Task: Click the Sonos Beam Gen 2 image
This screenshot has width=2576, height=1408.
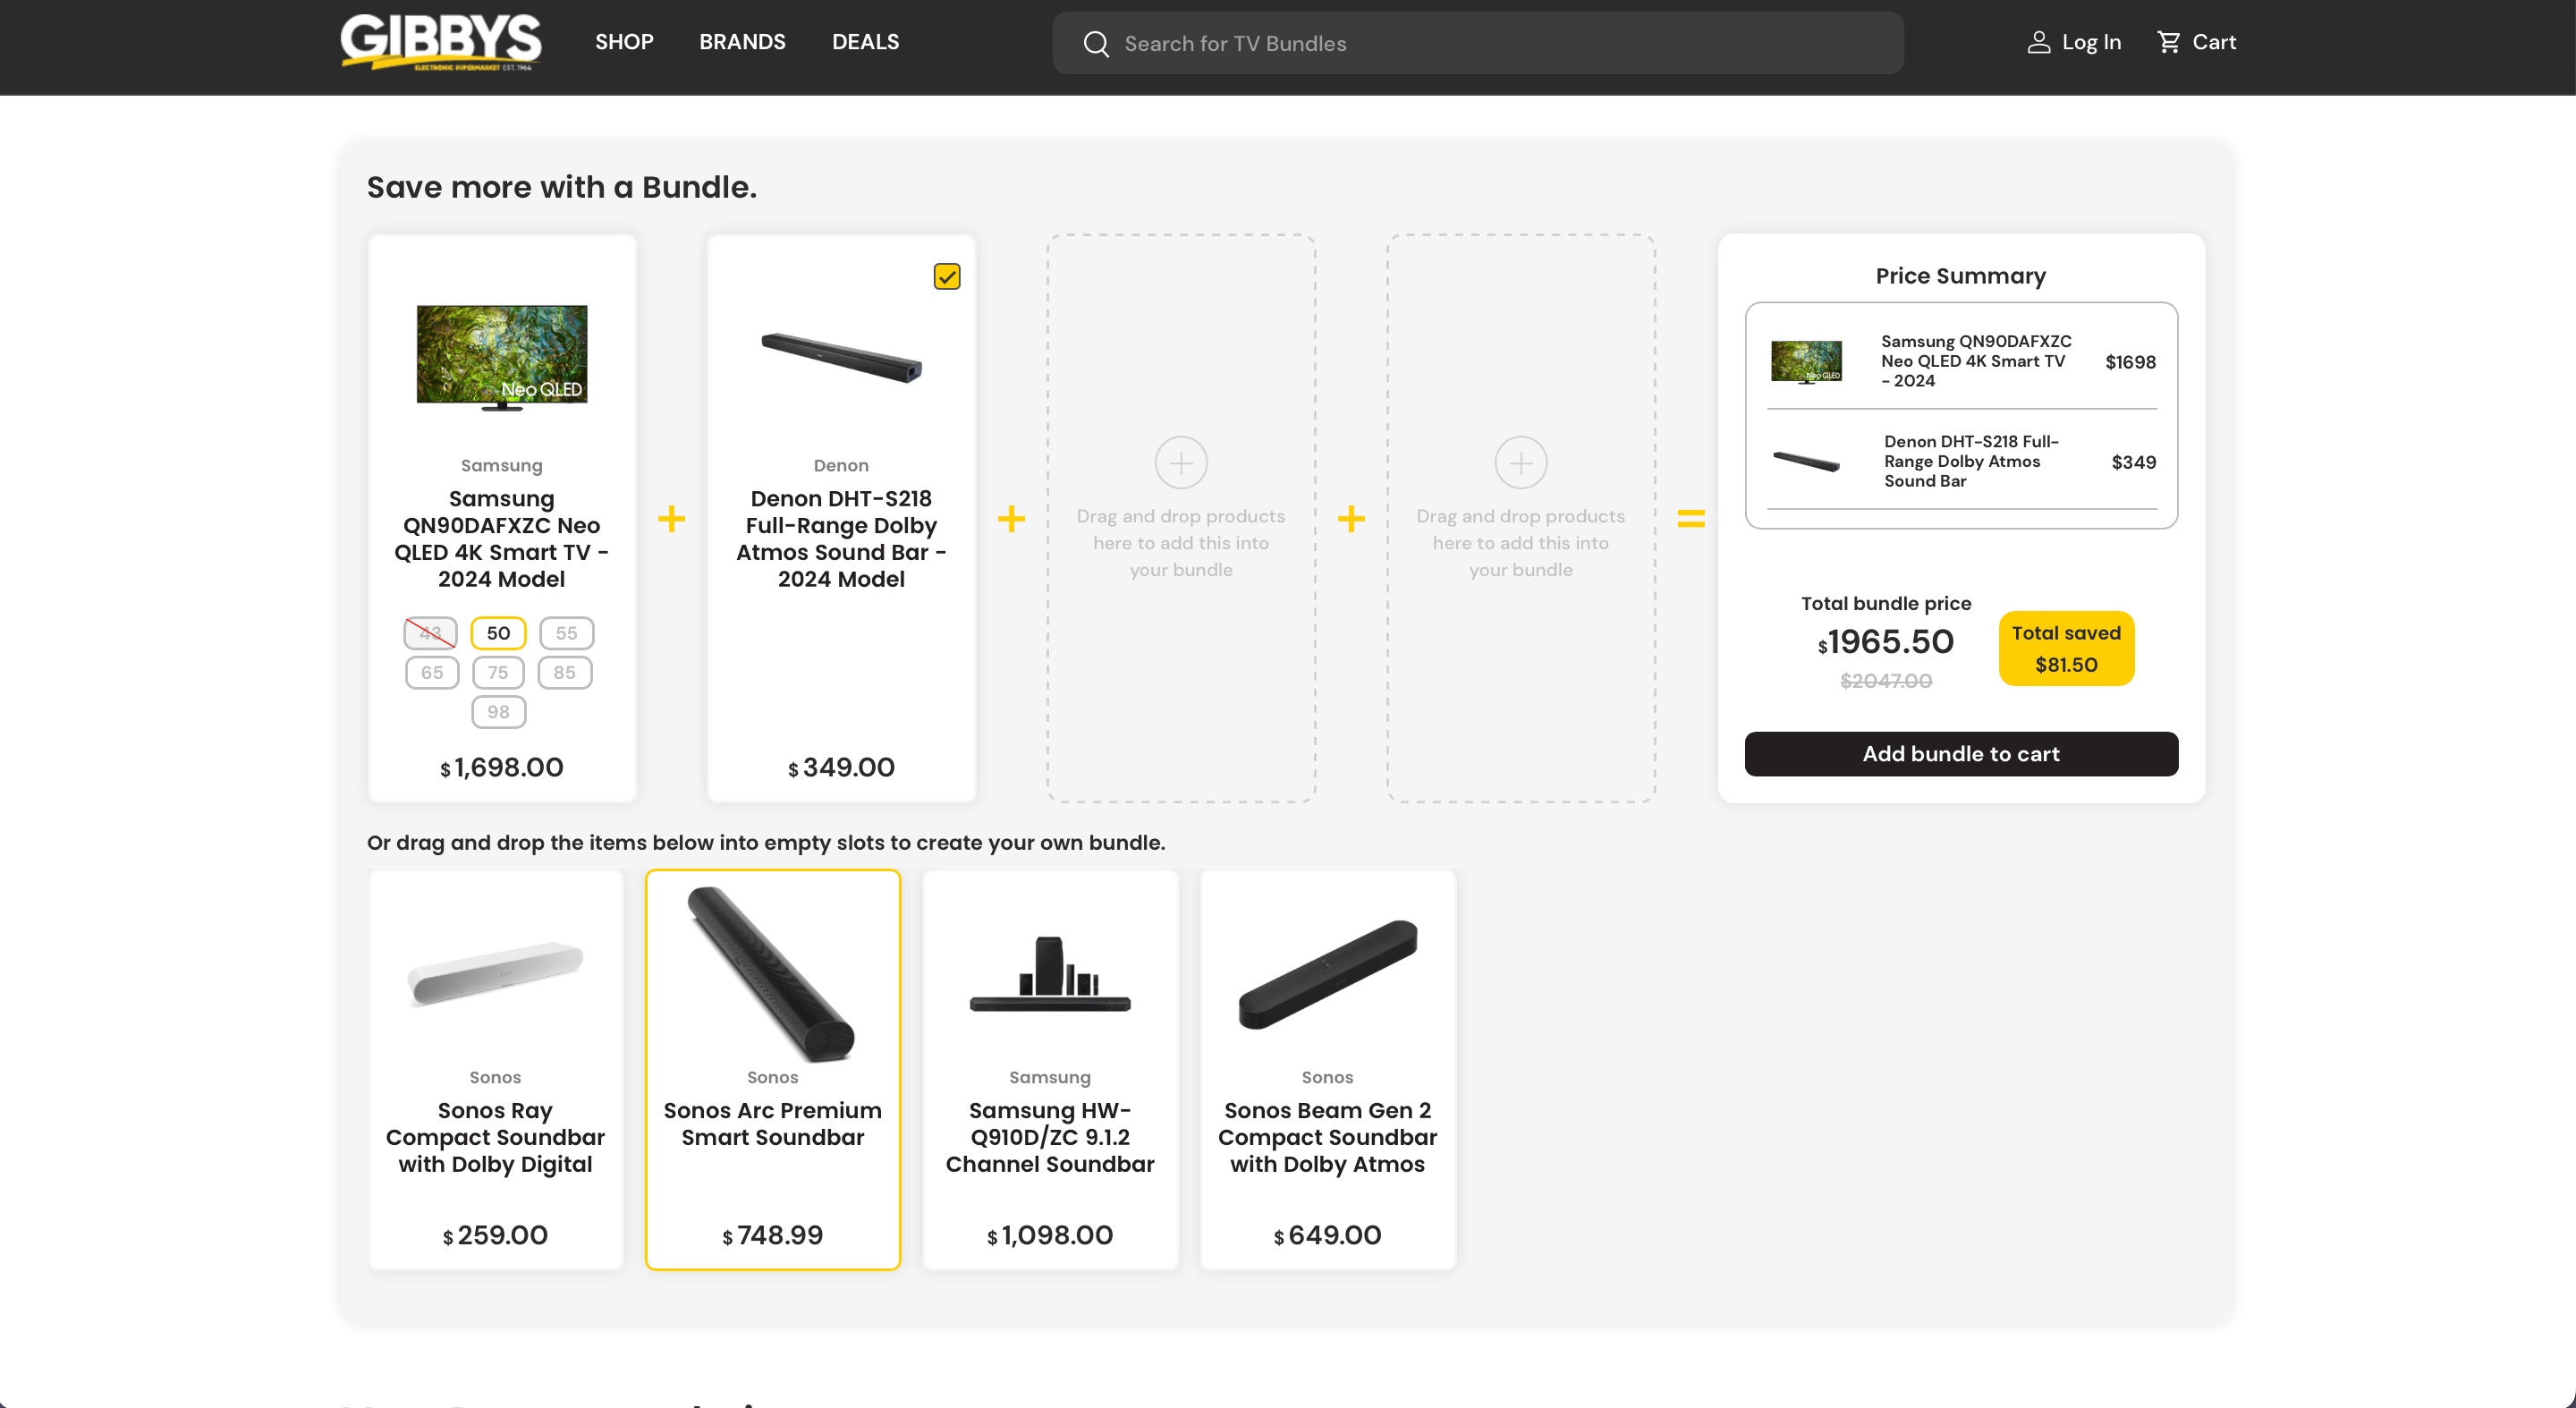Action: pyautogui.click(x=1327, y=974)
